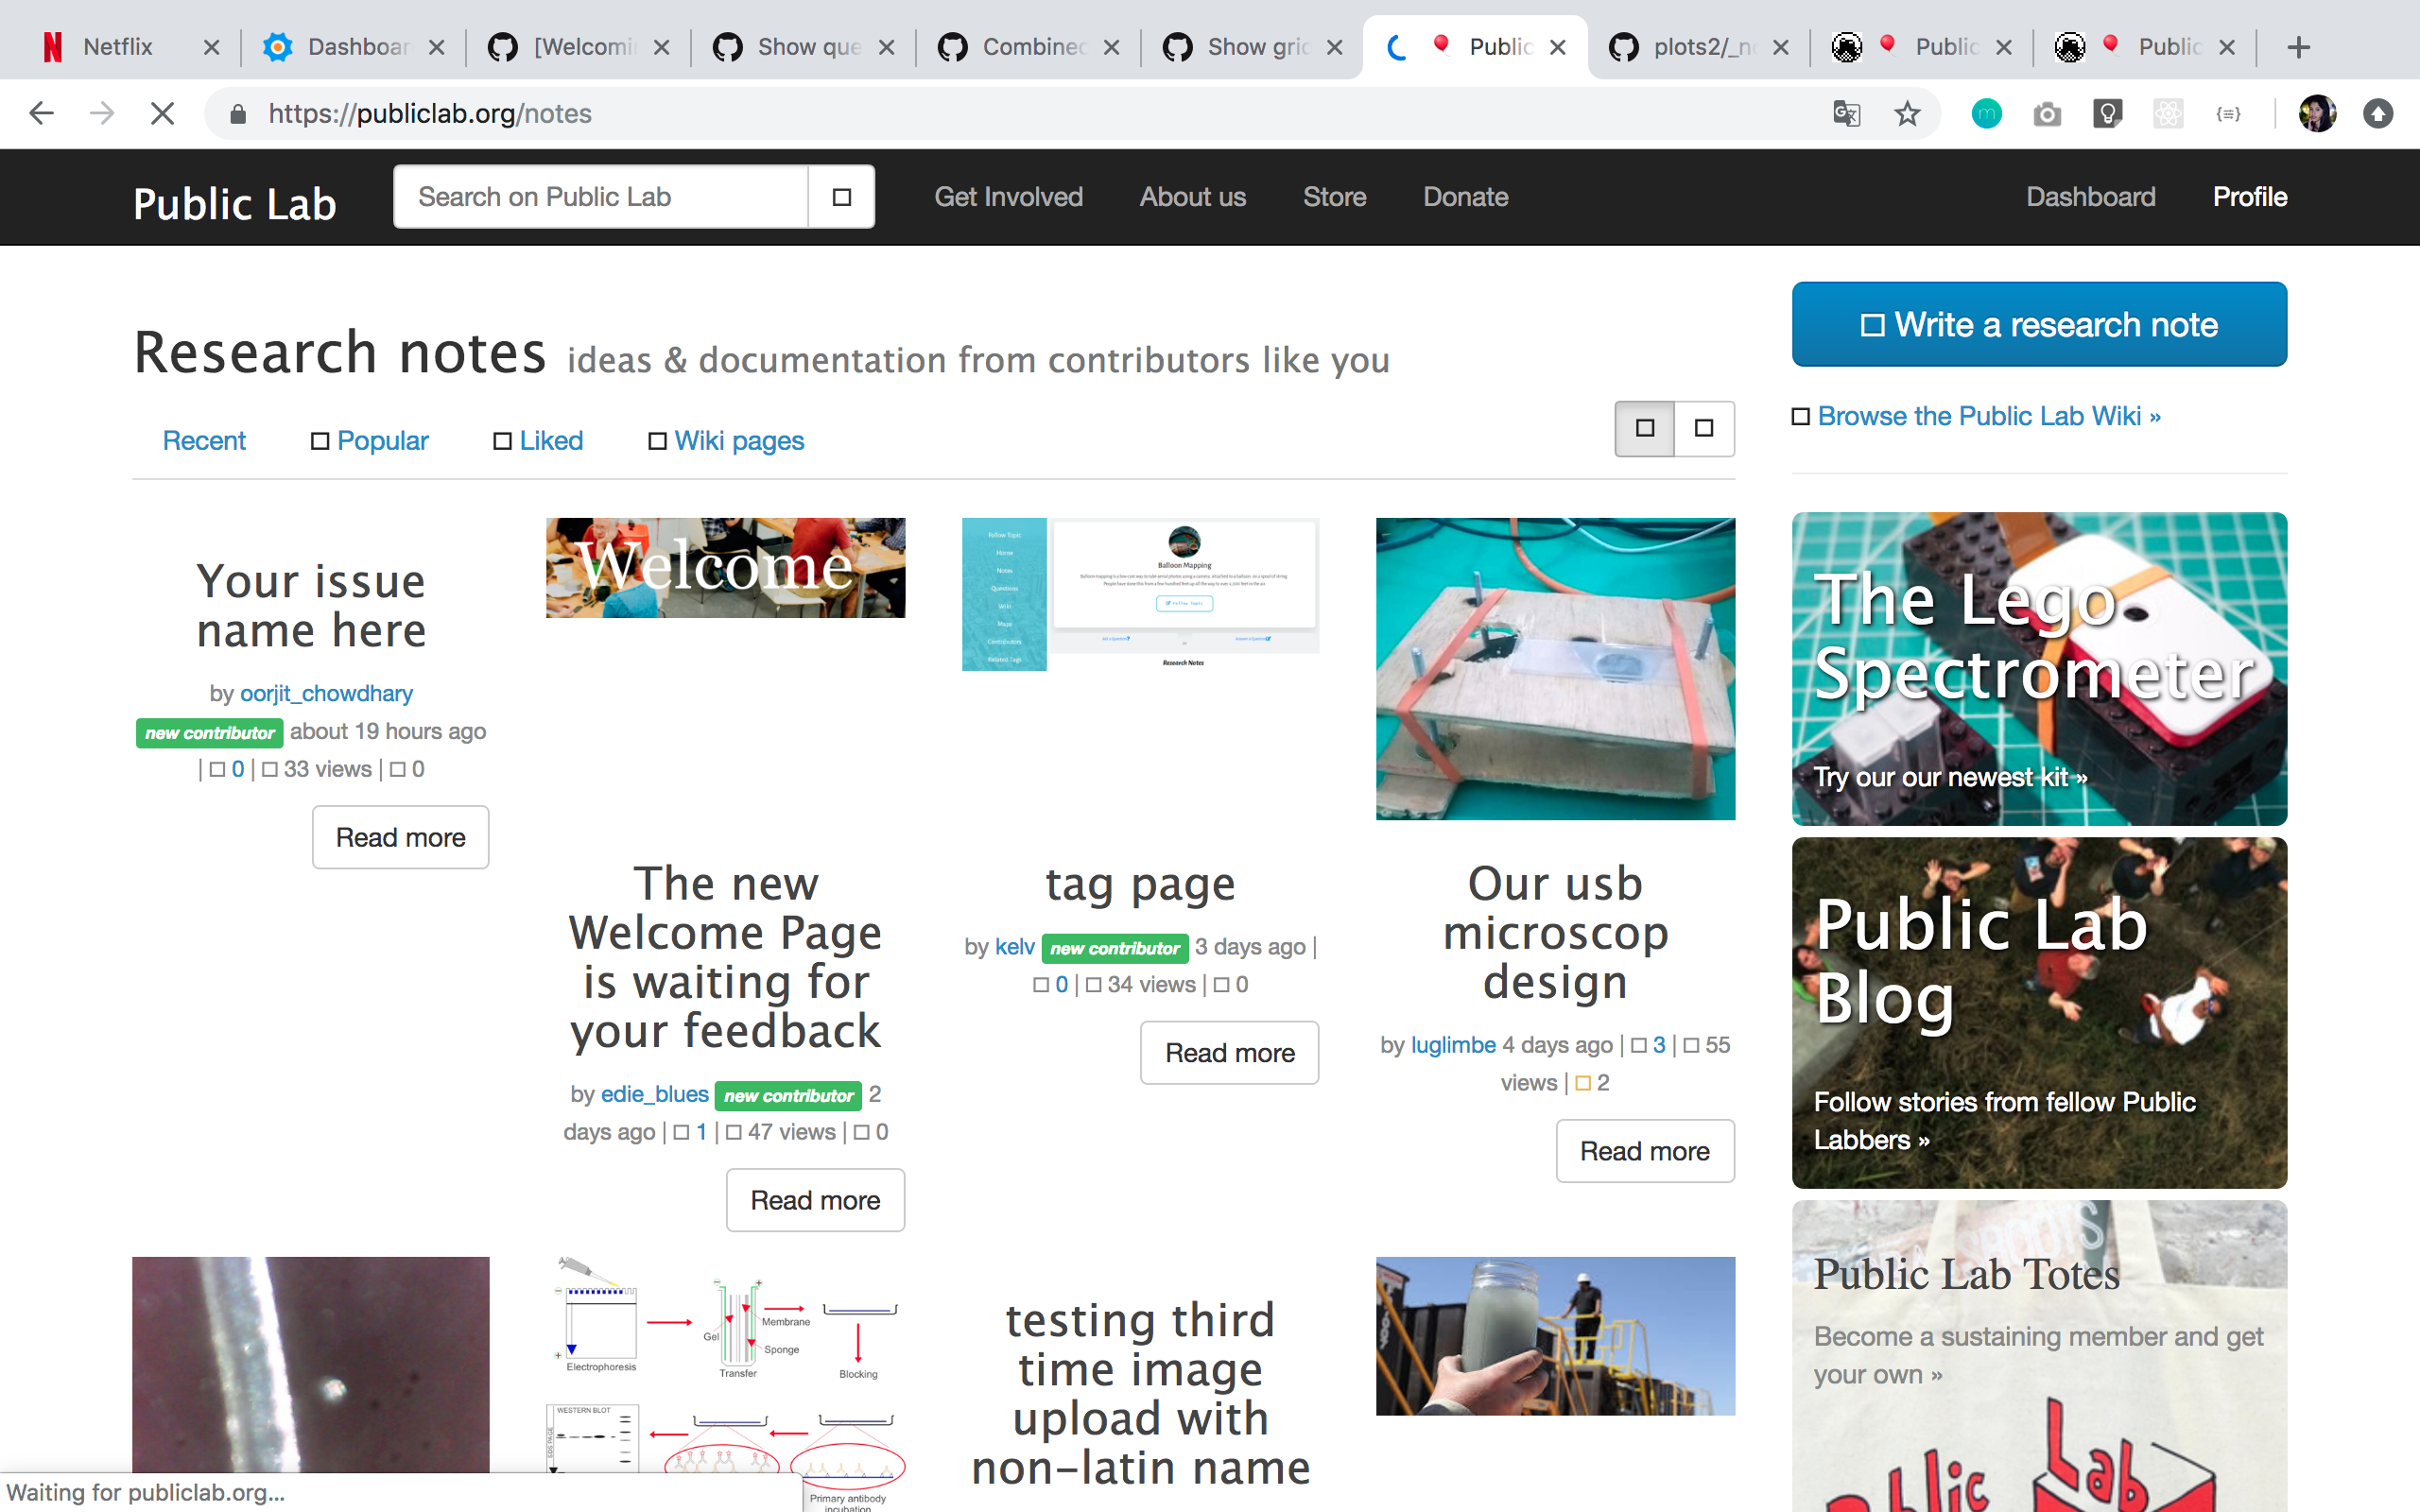
Task: Open the Chrome profile avatar
Action: 2318,113
